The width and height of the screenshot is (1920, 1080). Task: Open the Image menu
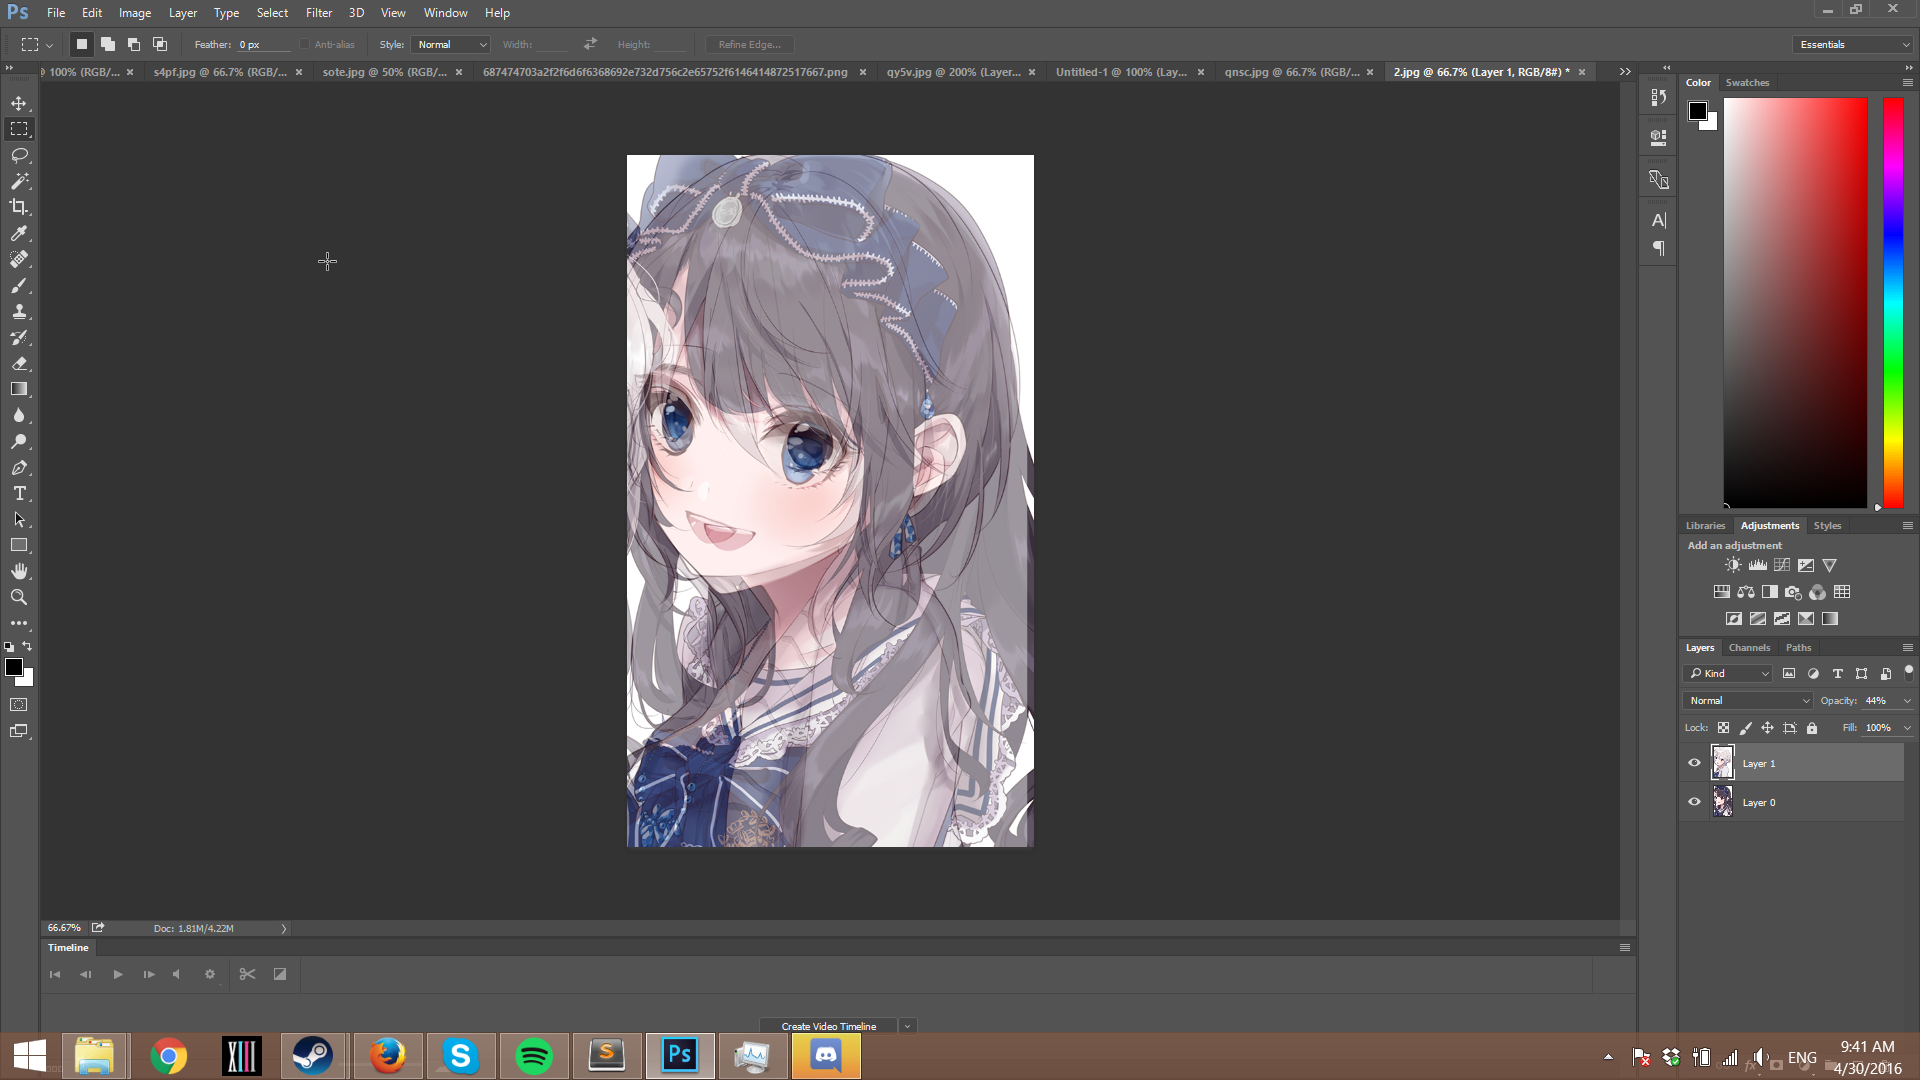[x=135, y=13]
